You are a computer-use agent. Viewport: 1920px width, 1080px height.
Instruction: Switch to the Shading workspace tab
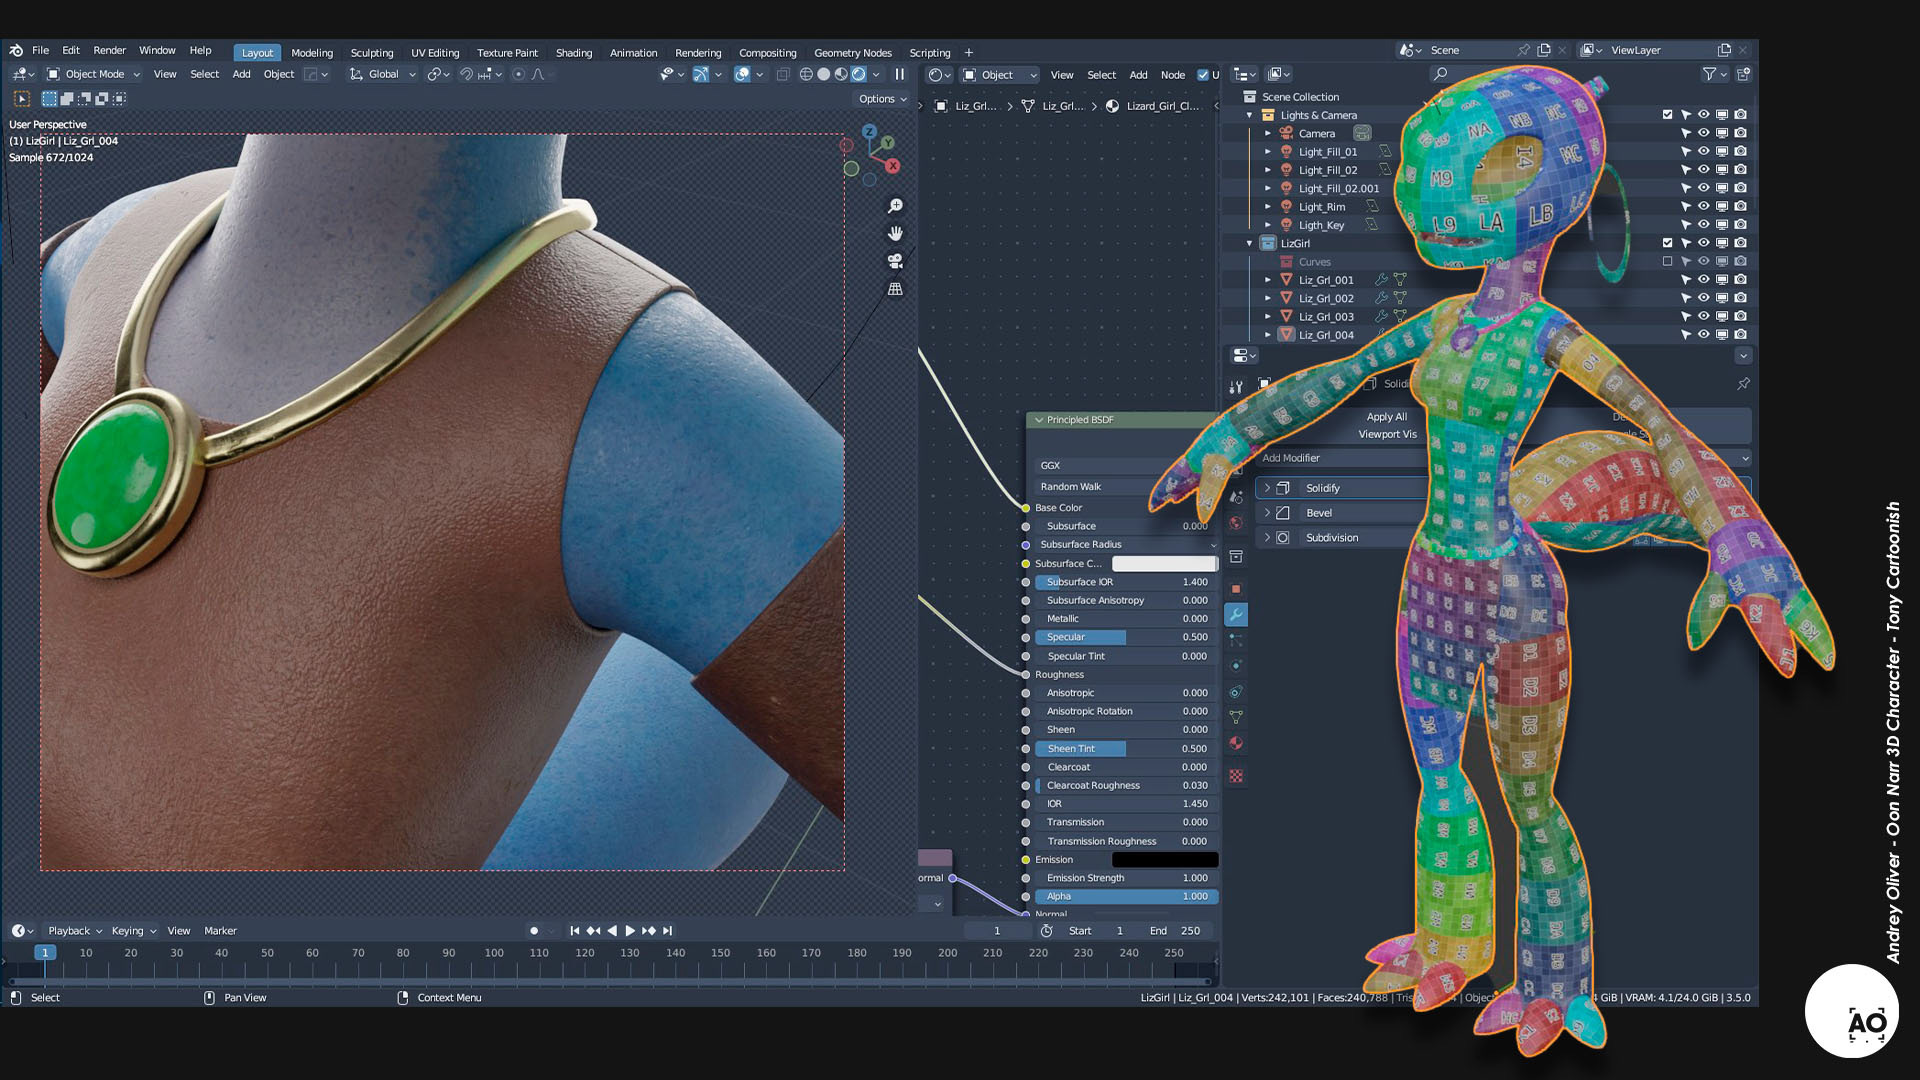click(574, 53)
